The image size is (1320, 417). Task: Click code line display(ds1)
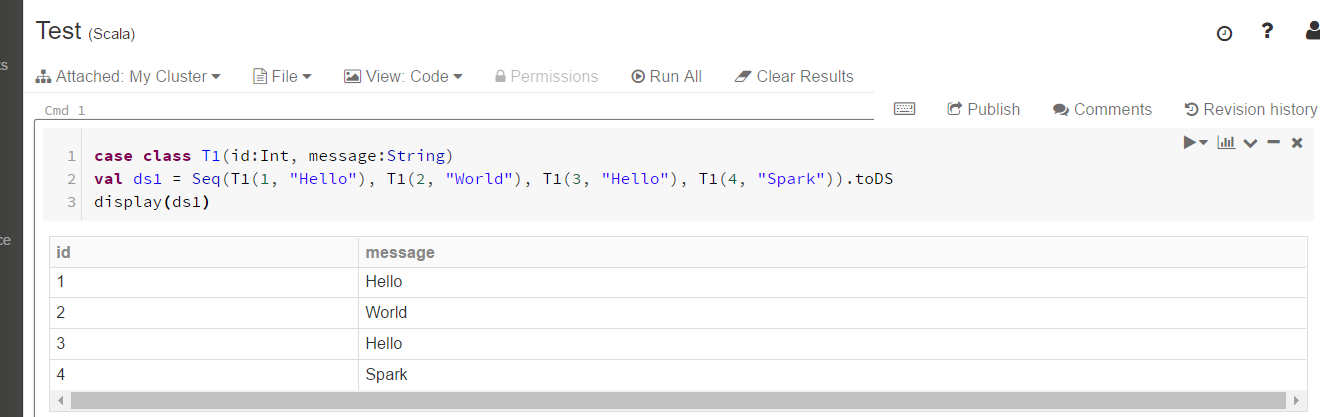(152, 202)
